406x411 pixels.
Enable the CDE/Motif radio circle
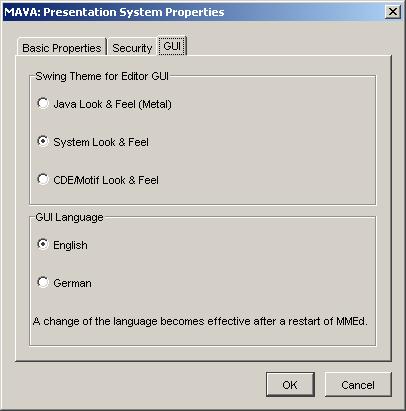point(43,179)
